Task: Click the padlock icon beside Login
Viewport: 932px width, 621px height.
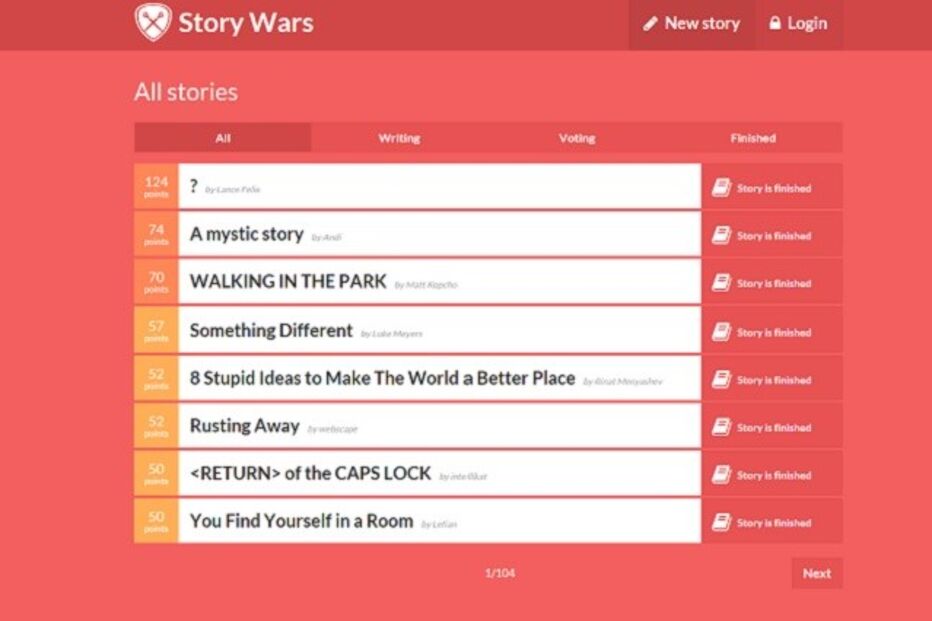Action: coord(775,24)
